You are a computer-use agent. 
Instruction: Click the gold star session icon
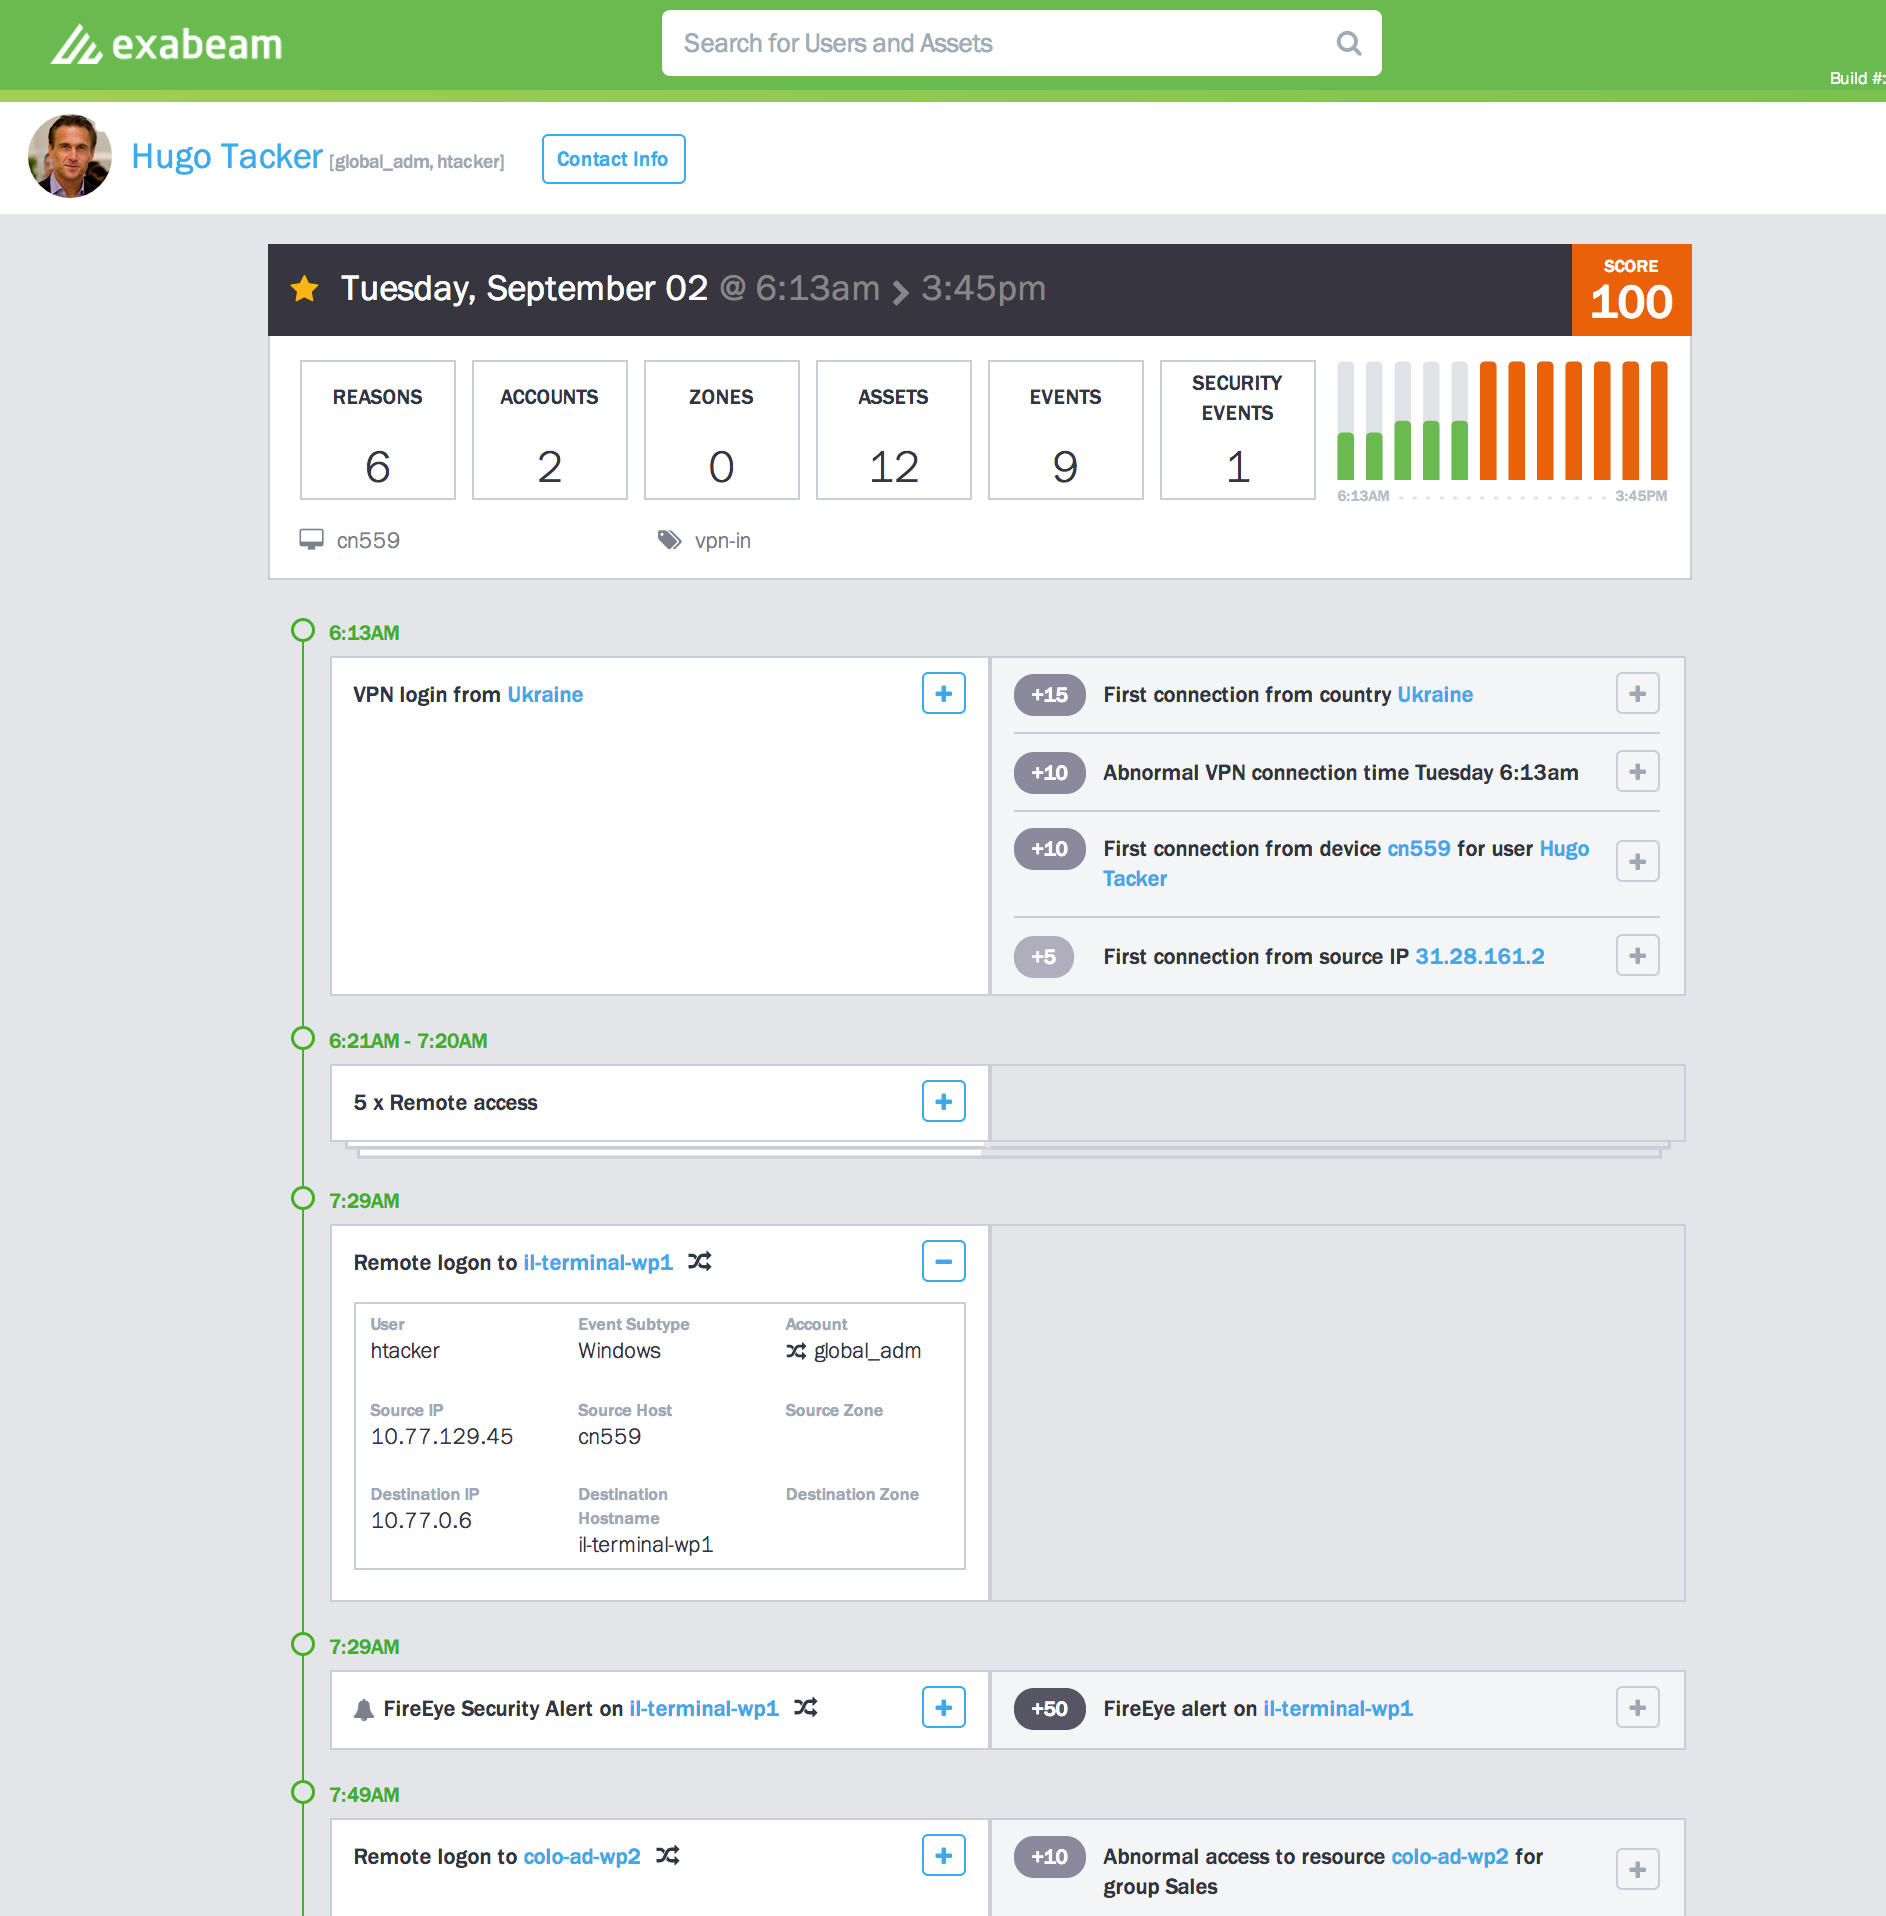pos(305,290)
